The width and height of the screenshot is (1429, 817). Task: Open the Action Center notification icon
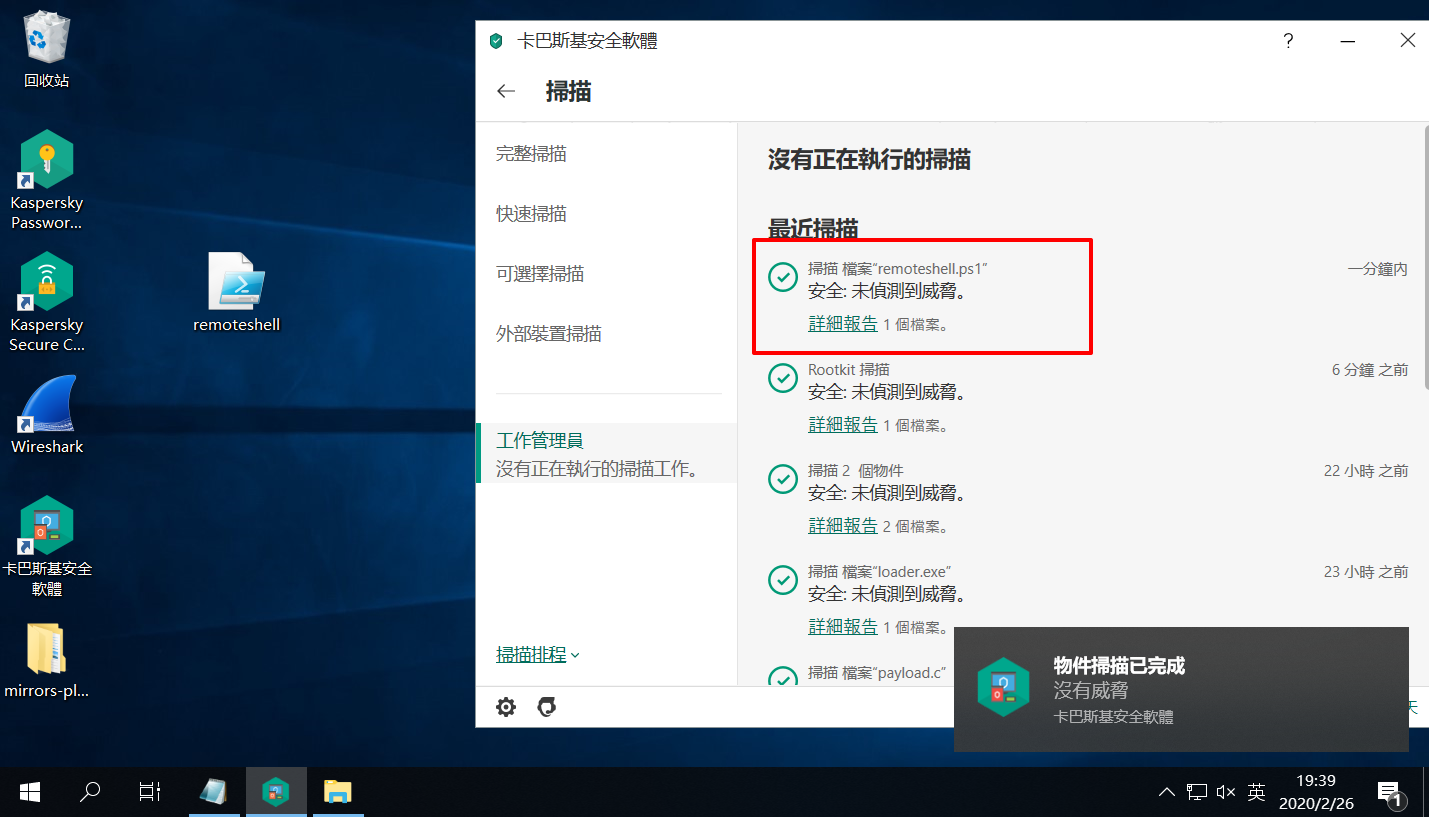(x=1389, y=793)
